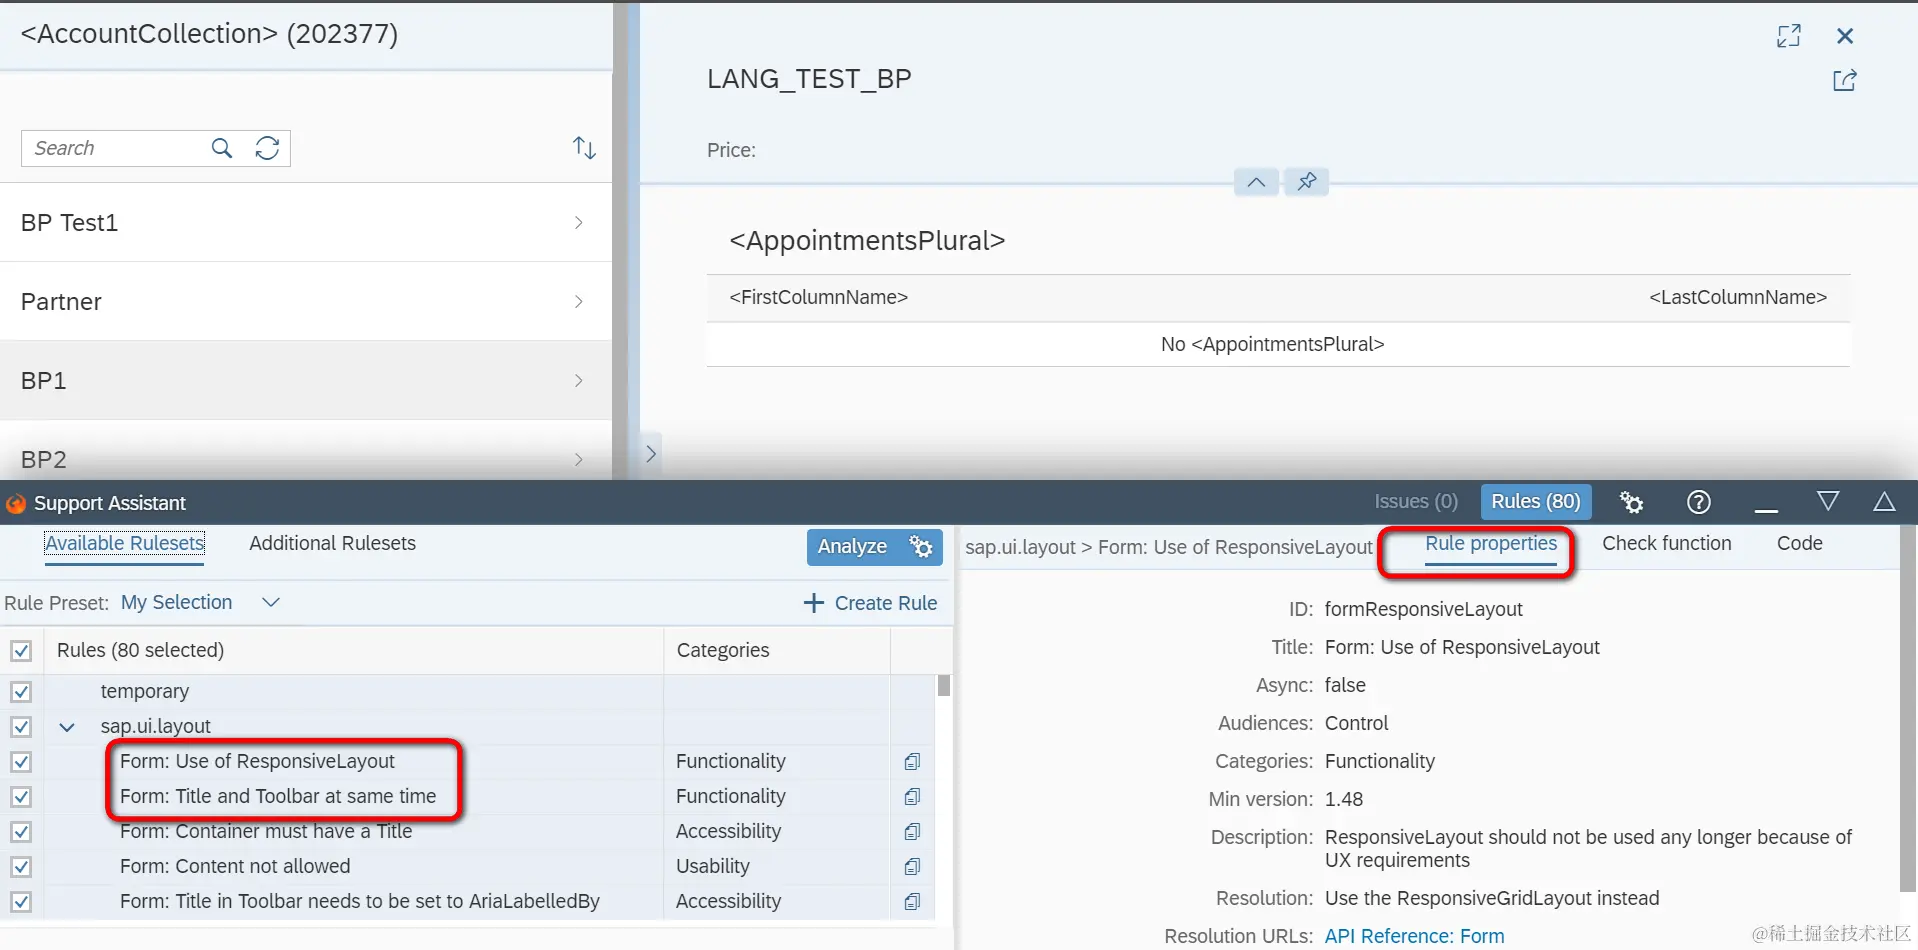Screen dimensions: 1918x950
Task: Open BP1 via its chevron
Action: 578,380
